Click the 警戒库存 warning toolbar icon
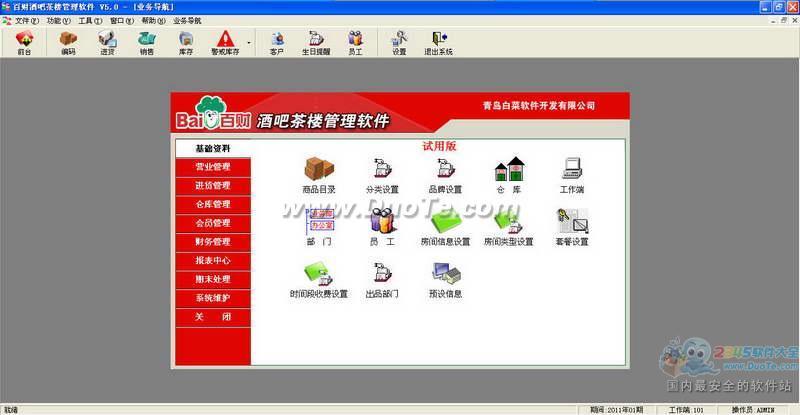 pos(225,43)
